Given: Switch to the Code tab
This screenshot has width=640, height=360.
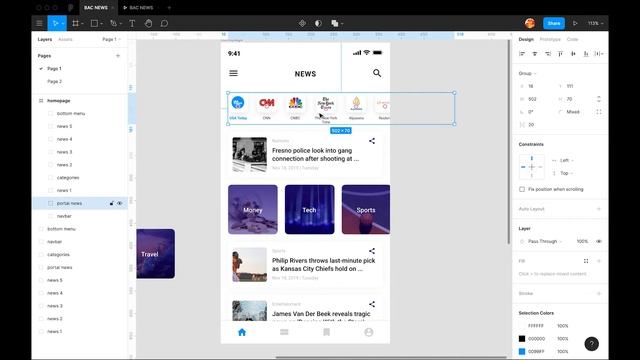Looking at the screenshot, I should pyautogui.click(x=572, y=39).
